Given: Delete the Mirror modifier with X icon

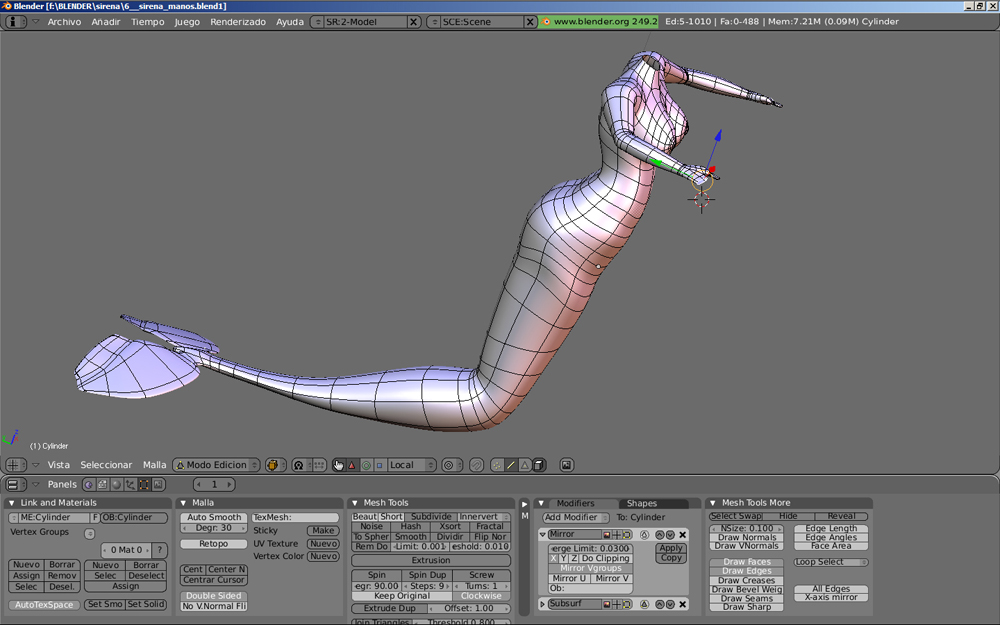Looking at the screenshot, I should (683, 535).
